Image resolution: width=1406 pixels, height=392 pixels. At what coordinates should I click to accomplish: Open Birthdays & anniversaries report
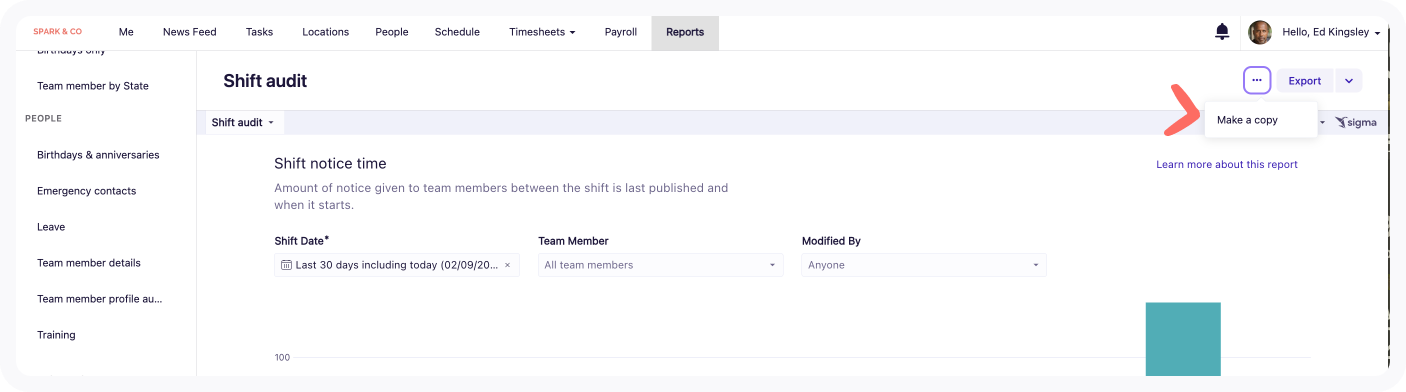click(98, 155)
